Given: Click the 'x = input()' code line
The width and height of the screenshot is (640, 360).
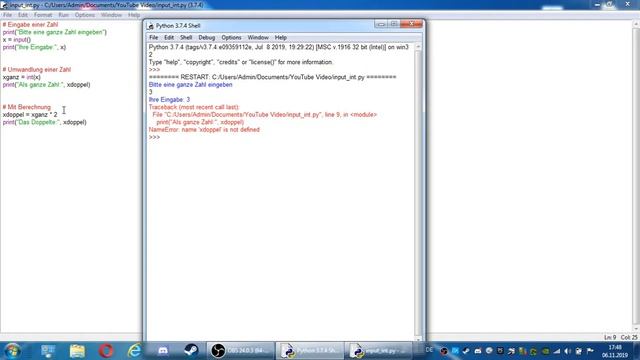Looking at the screenshot, I should click(16, 40).
